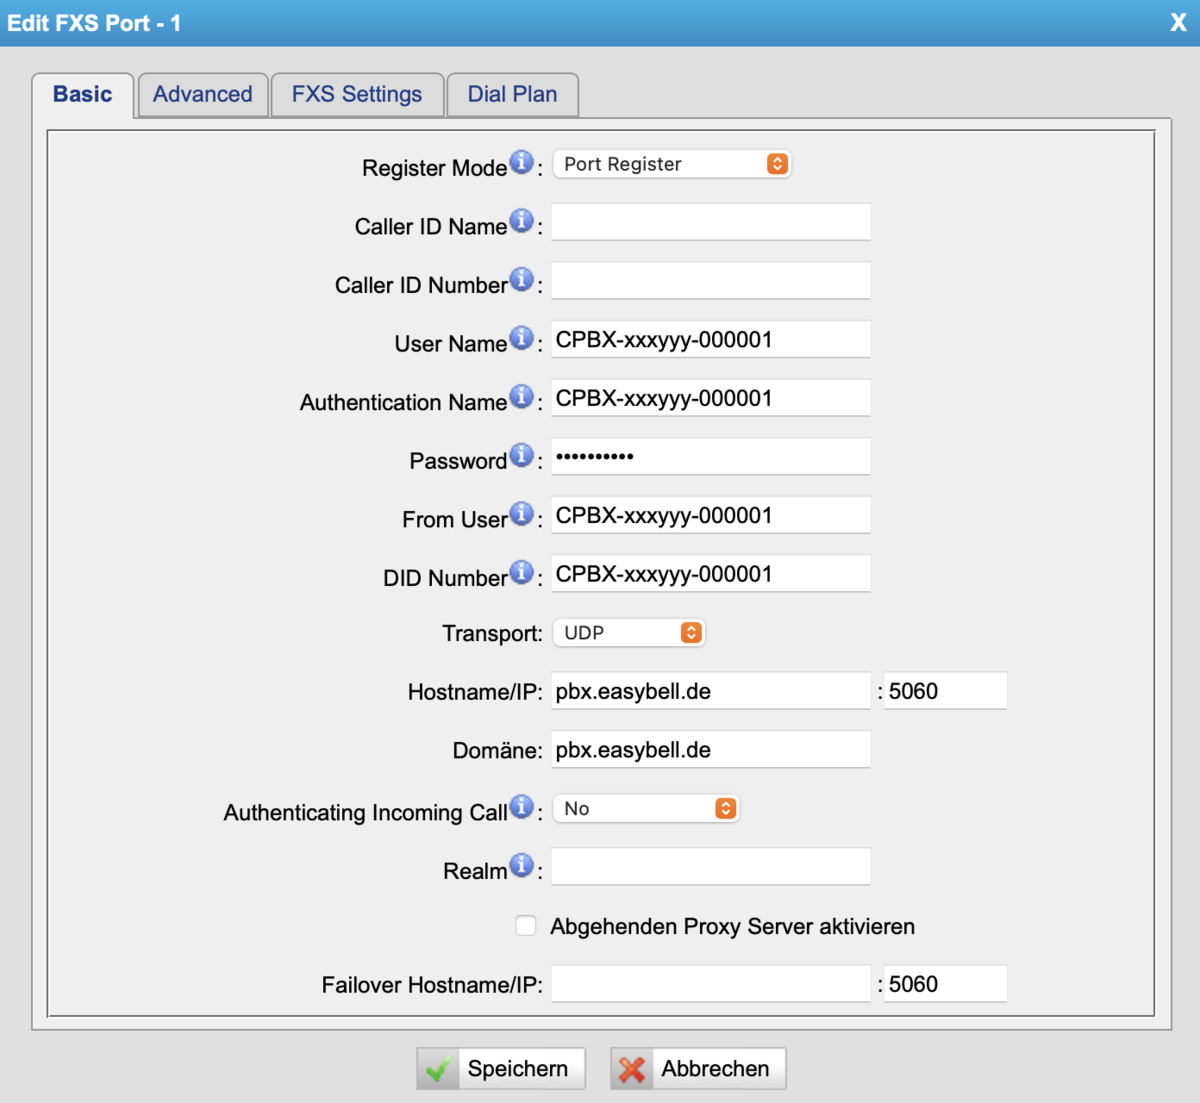The height and width of the screenshot is (1103, 1200).
Task: Show help for the User Name field
Action: pos(521,338)
